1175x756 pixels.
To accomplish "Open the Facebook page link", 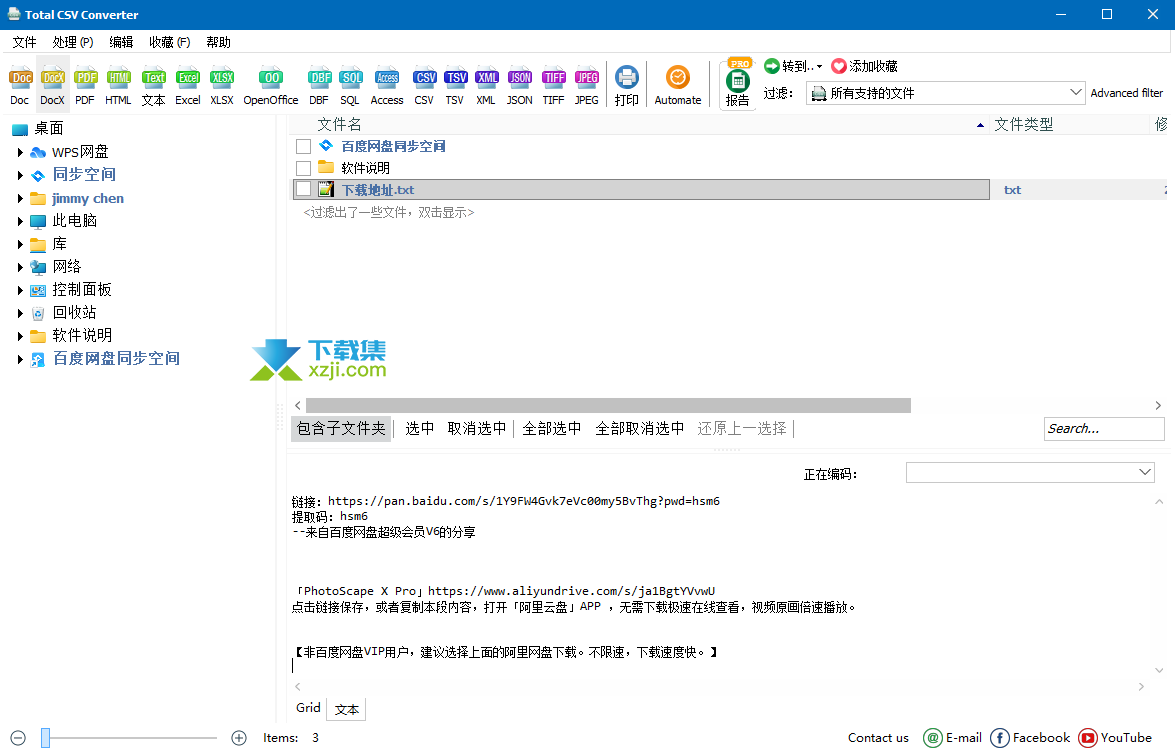I will [x=1030, y=738].
